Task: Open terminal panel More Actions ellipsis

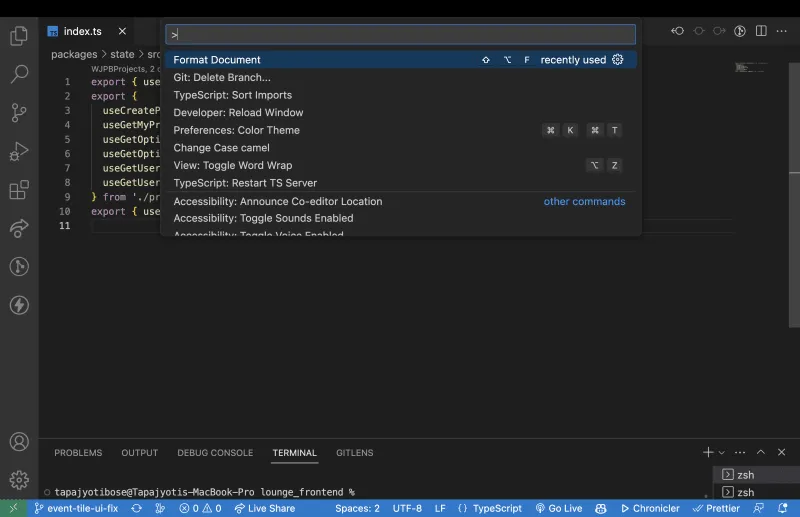Action: pyautogui.click(x=740, y=452)
